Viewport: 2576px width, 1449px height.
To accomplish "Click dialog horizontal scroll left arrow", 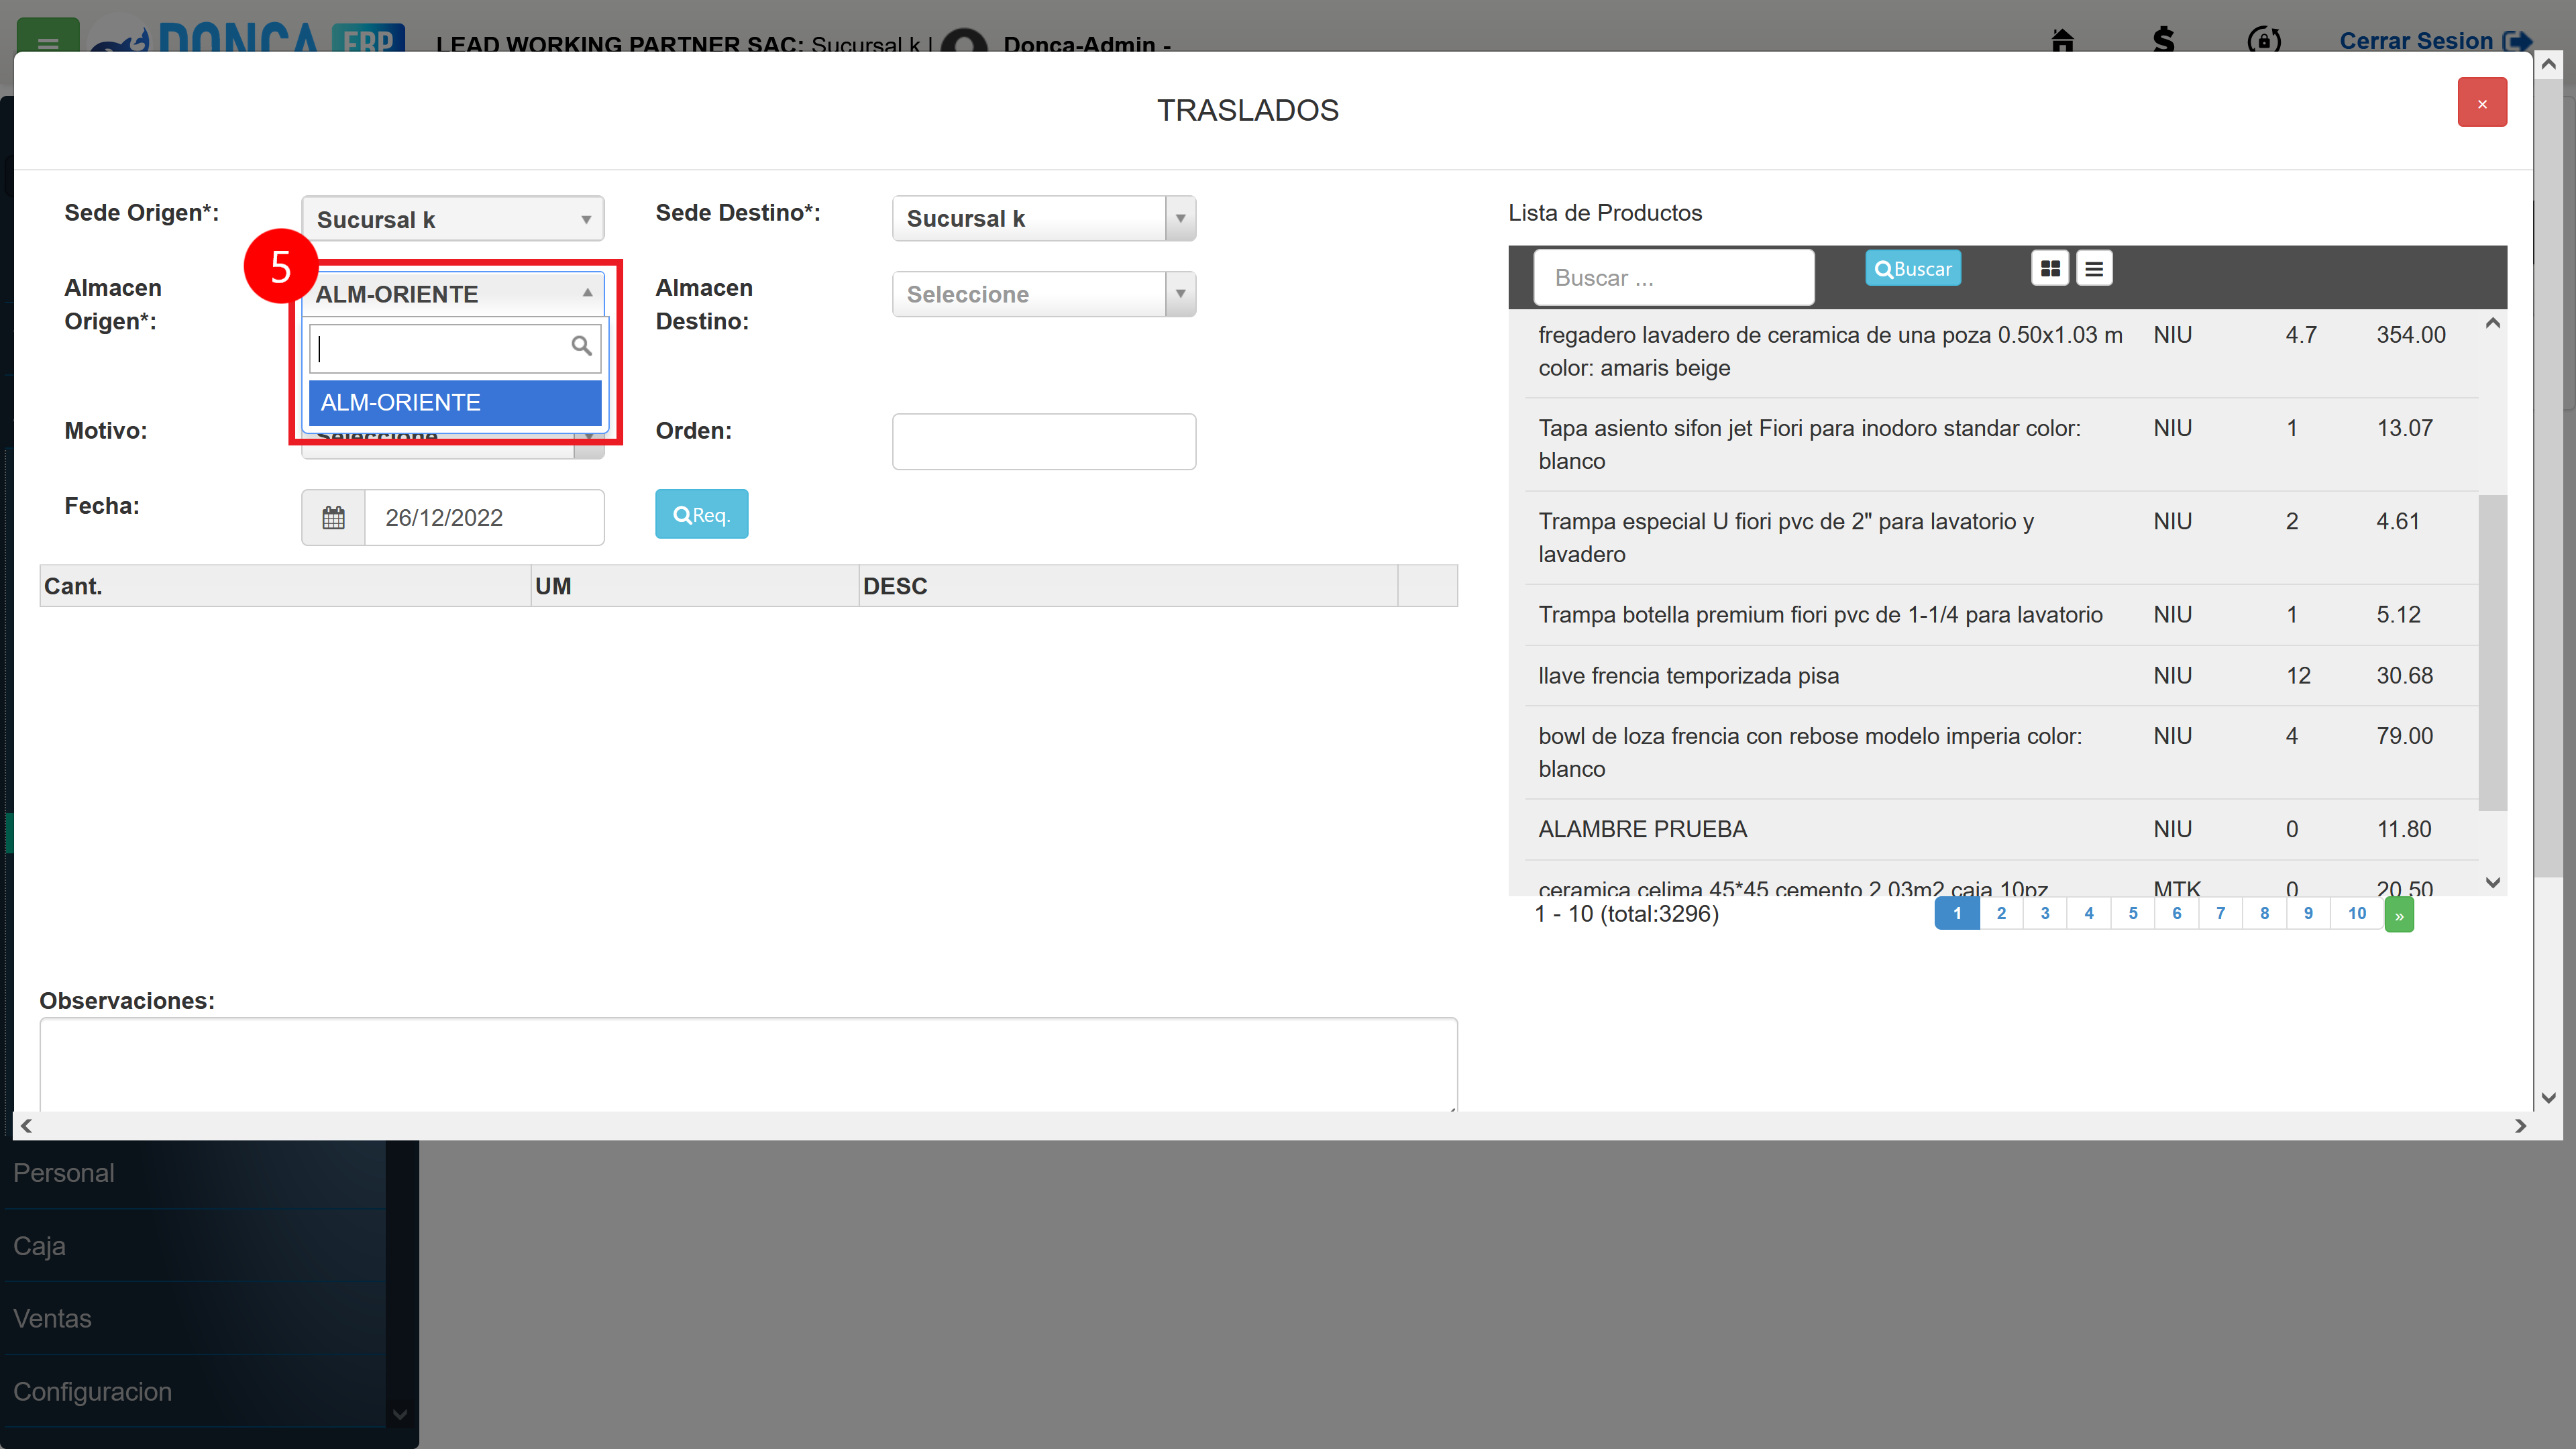I will (27, 1126).
